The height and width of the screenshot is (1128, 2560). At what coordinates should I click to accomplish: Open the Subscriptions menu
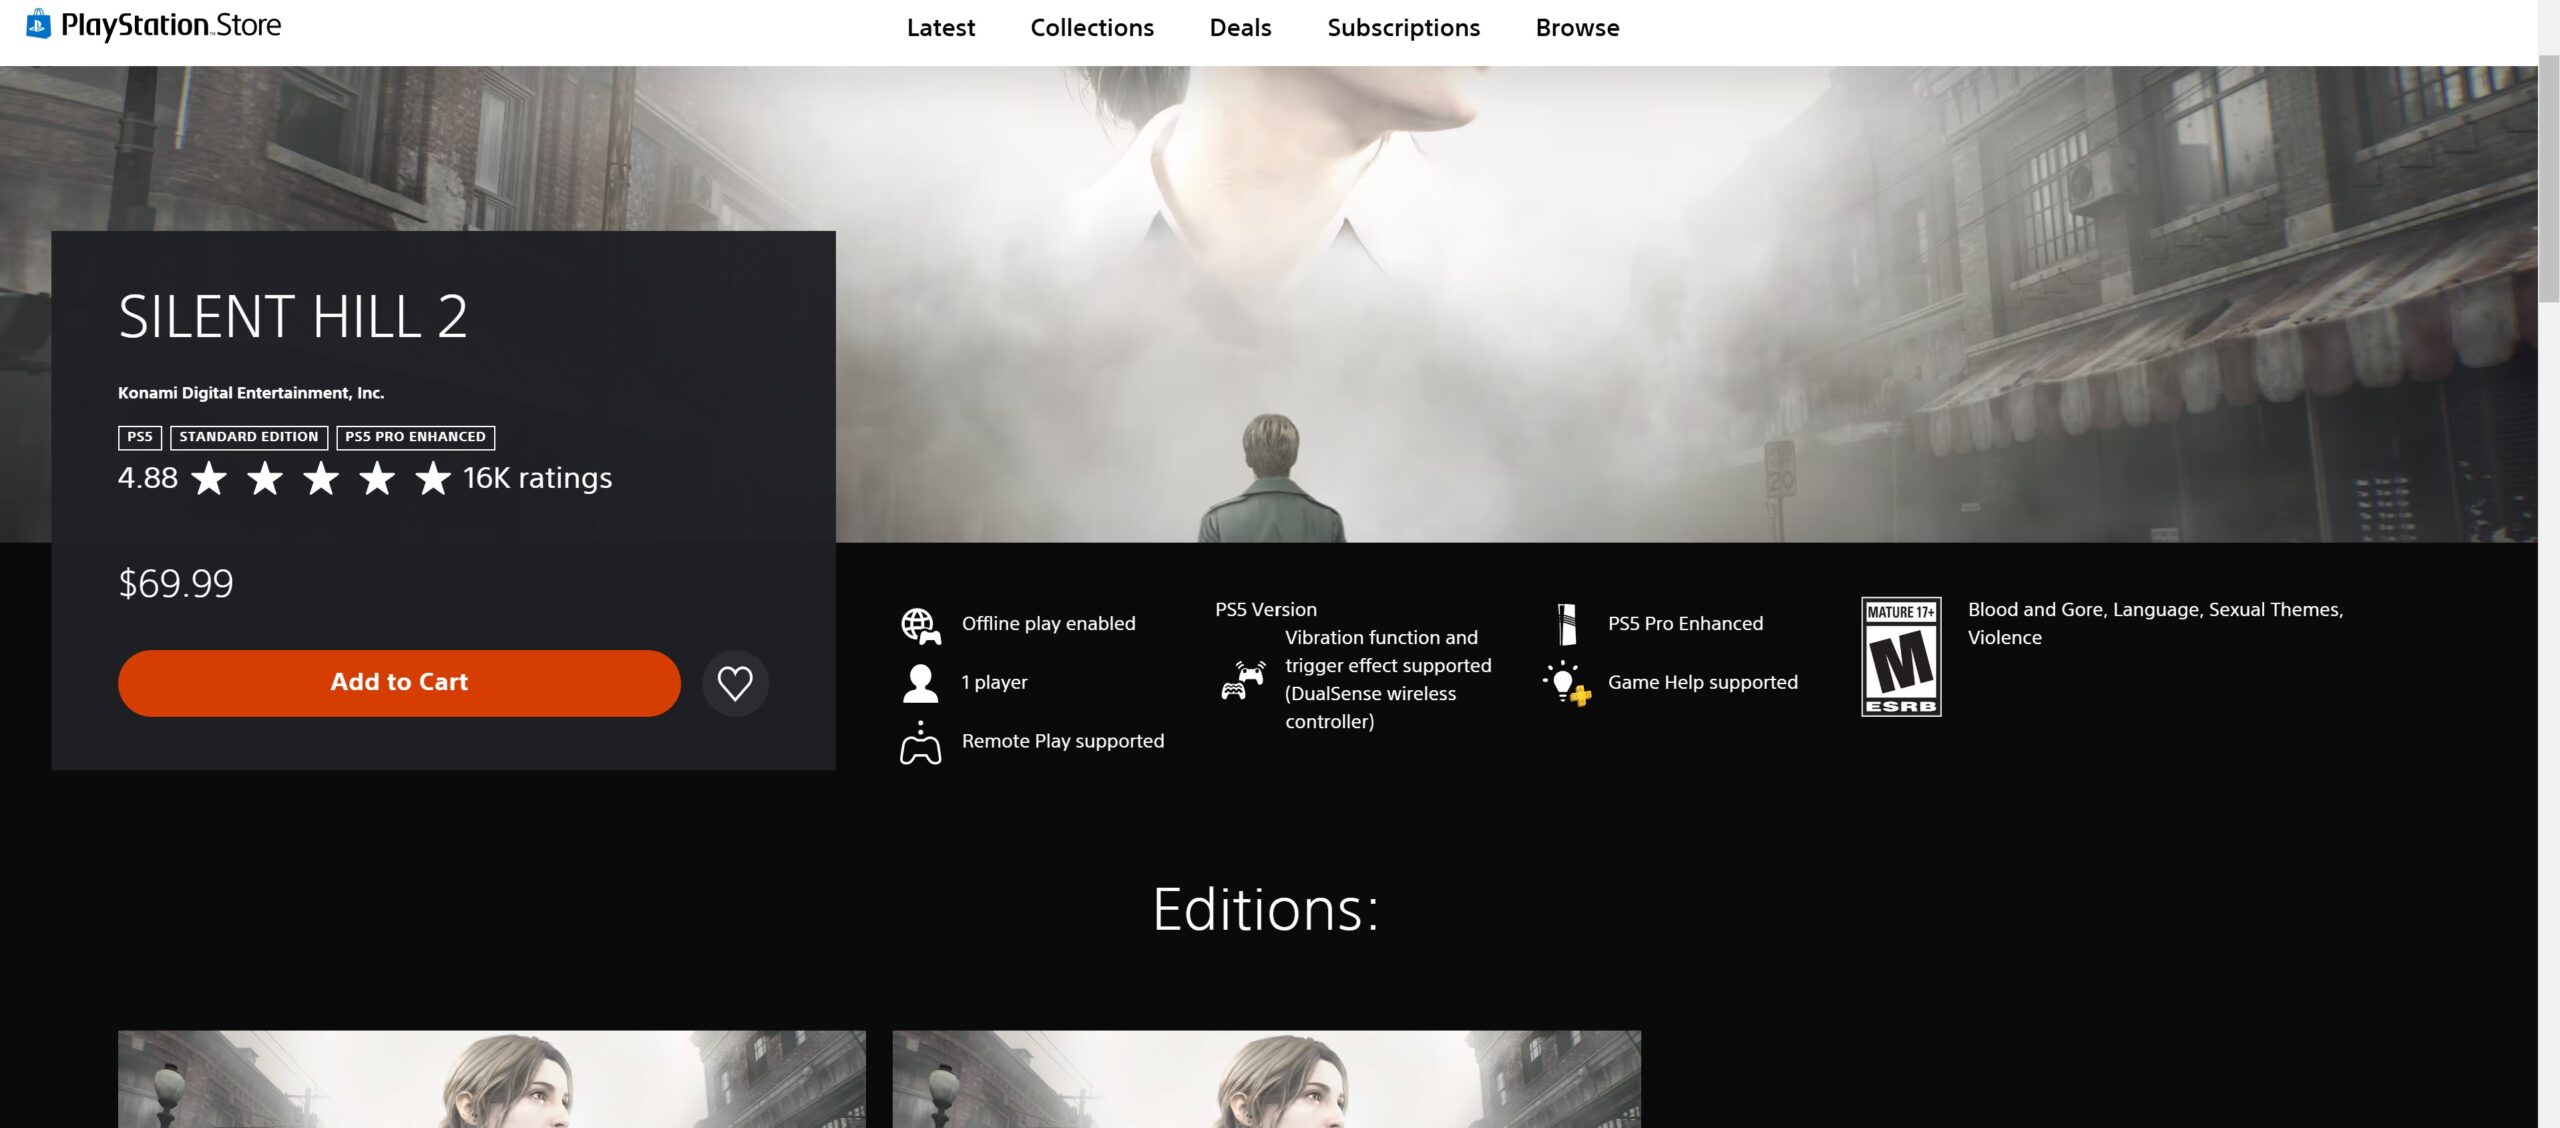coord(1403,28)
